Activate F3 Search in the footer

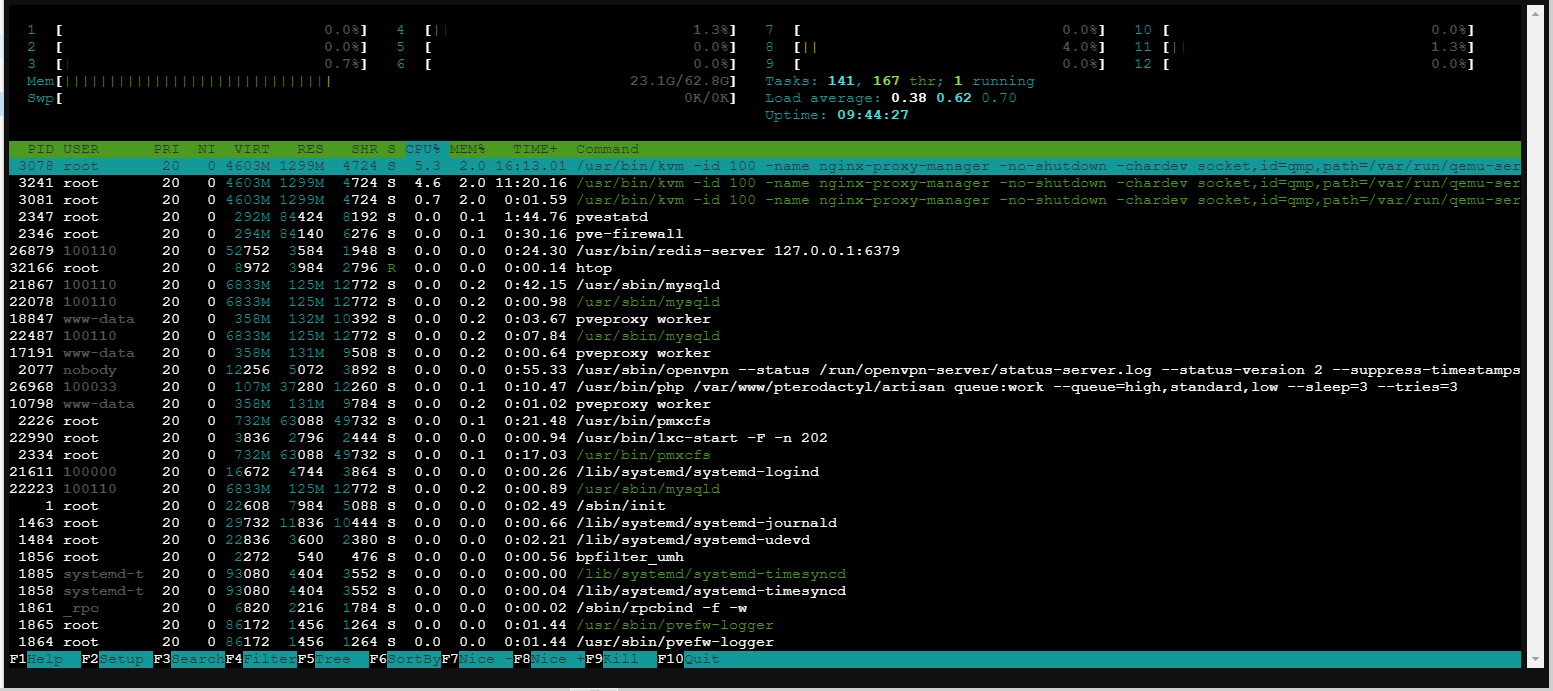(x=189, y=659)
